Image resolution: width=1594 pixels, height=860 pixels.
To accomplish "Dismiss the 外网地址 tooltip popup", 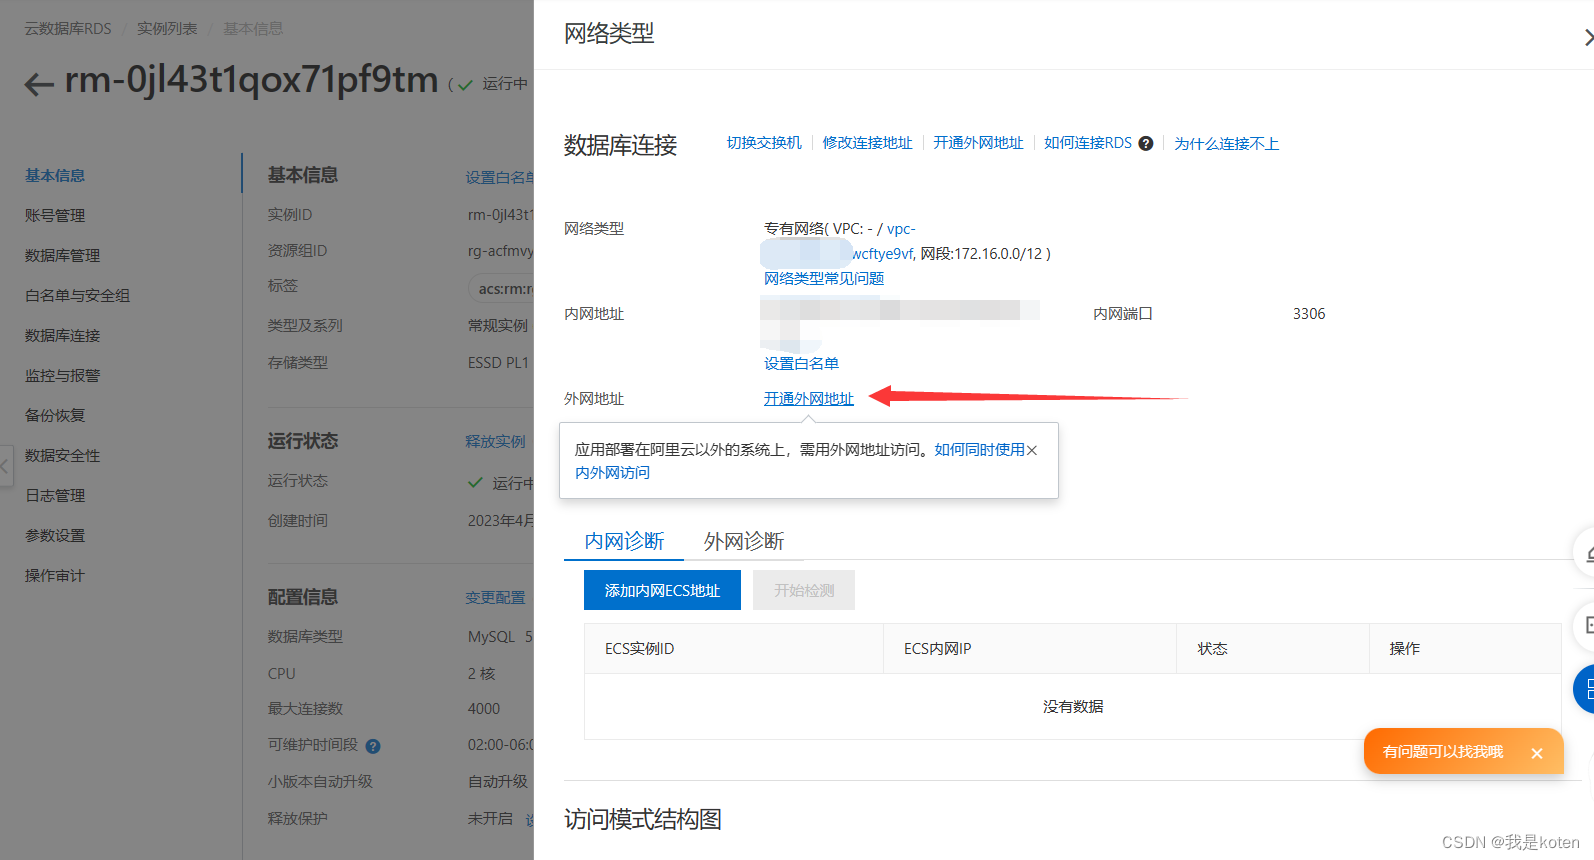I will pos(1032,450).
